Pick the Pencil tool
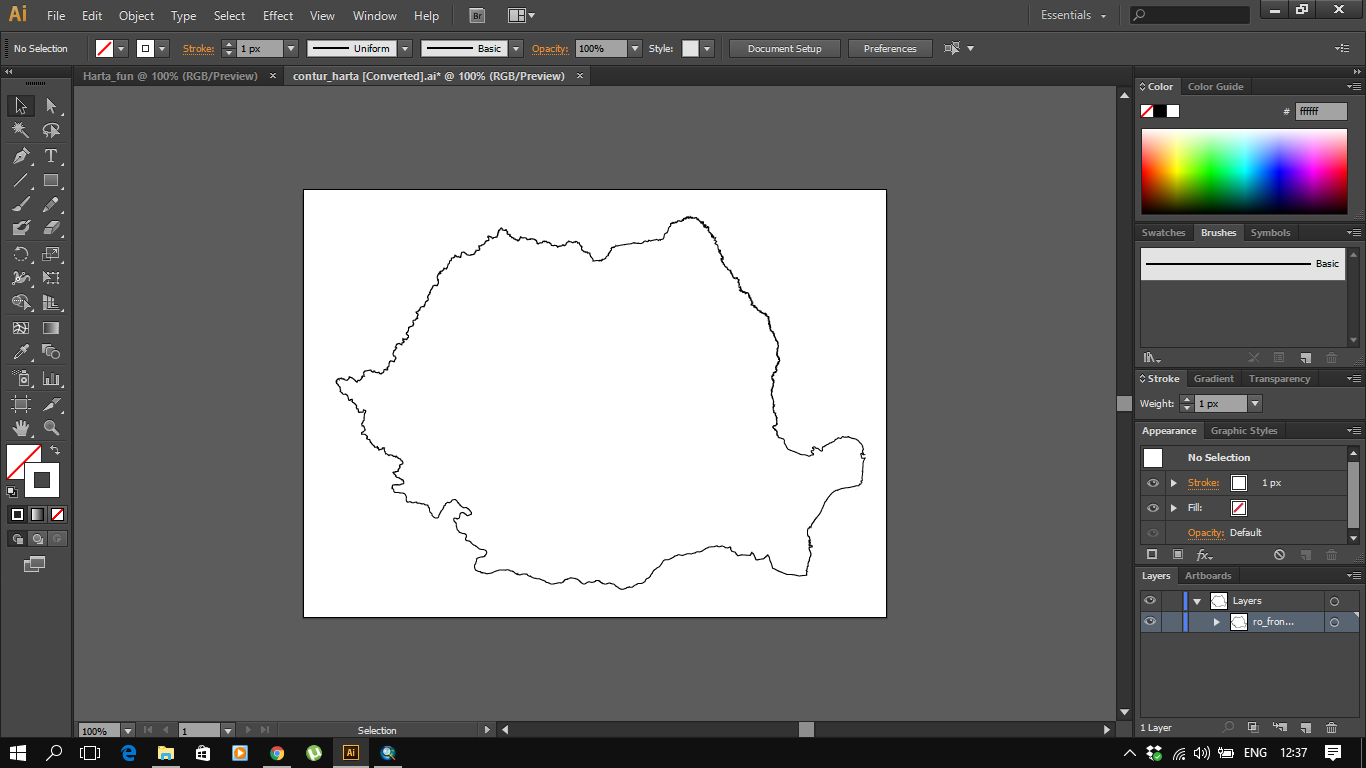The image size is (1366, 768). (x=51, y=205)
